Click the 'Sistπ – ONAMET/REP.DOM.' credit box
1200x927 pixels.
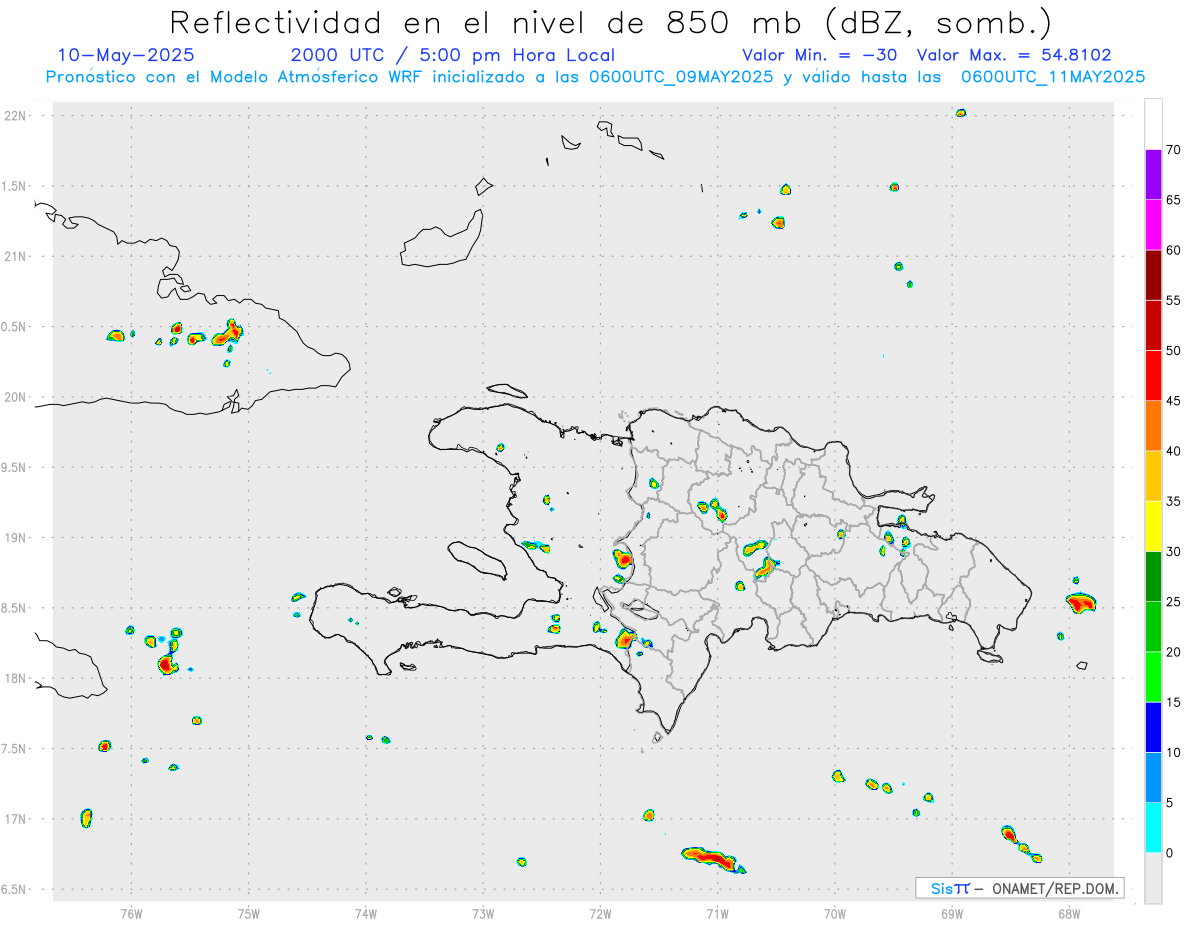click(1019, 888)
